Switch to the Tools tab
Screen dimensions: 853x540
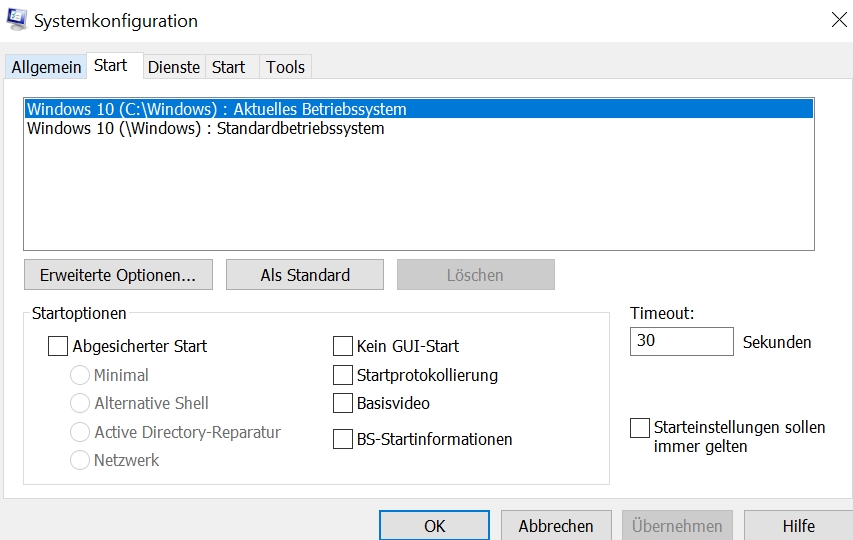click(285, 67)
